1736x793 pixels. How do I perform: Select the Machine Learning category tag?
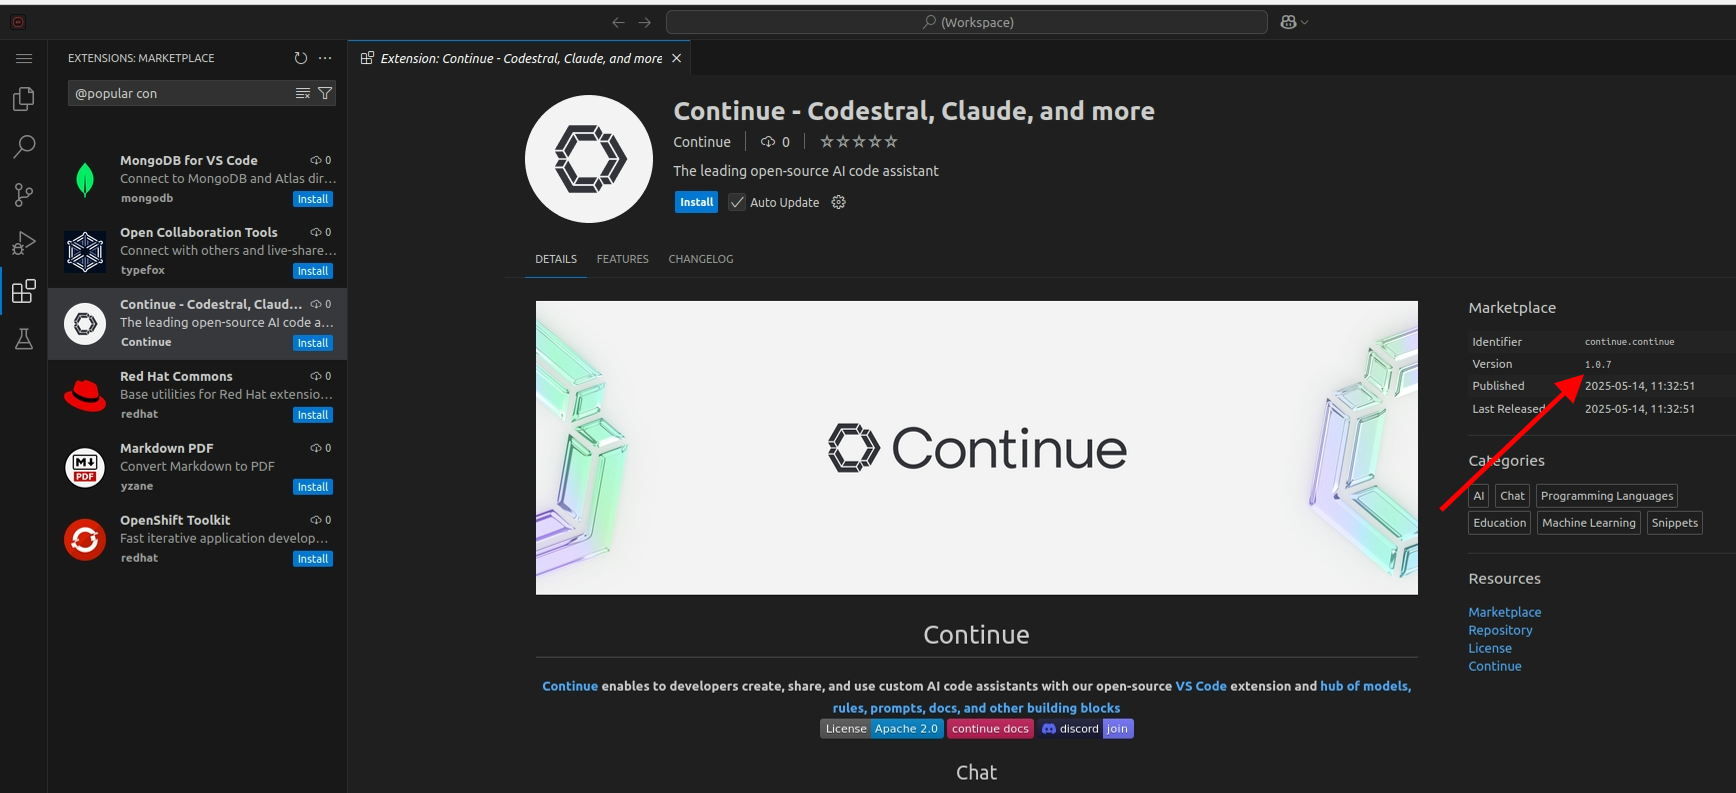point(1589,523)
